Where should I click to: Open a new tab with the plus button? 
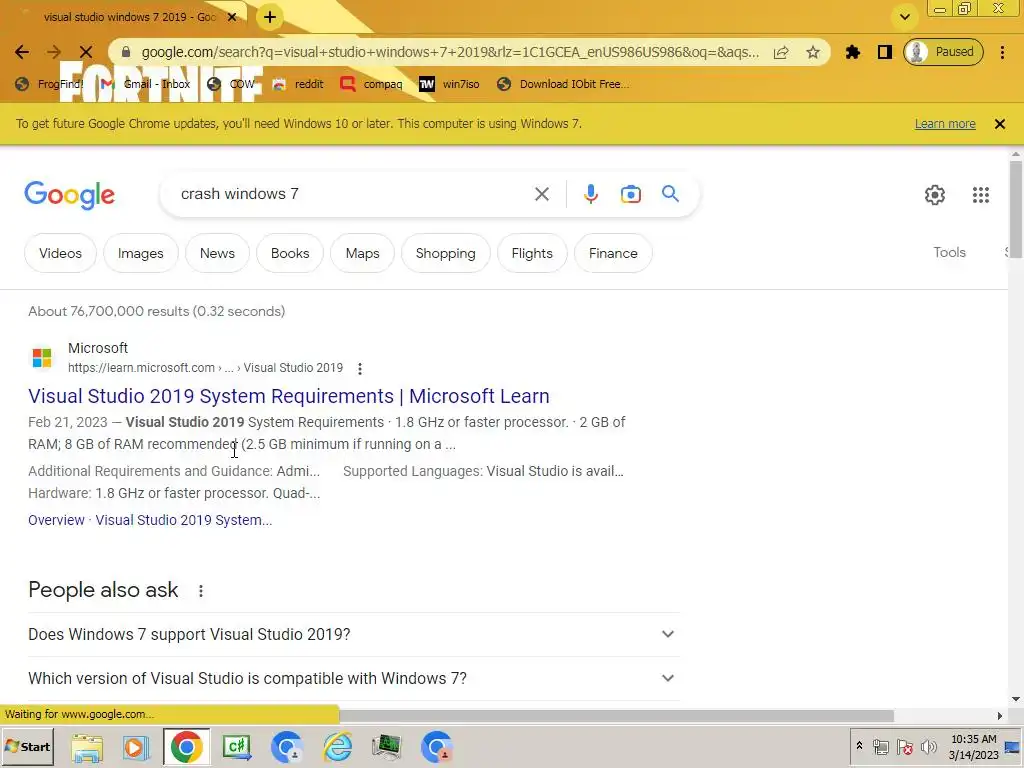click(270, 17)
